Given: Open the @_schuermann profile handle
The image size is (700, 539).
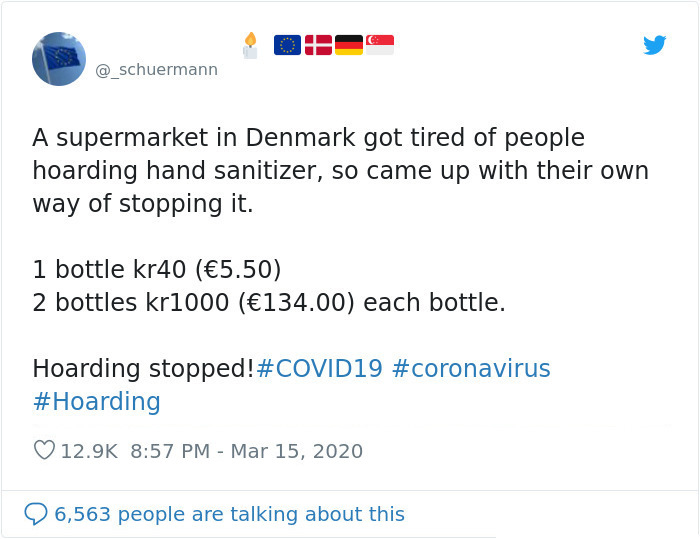Looking at the screenshot, I should click(x=156, y=70).
